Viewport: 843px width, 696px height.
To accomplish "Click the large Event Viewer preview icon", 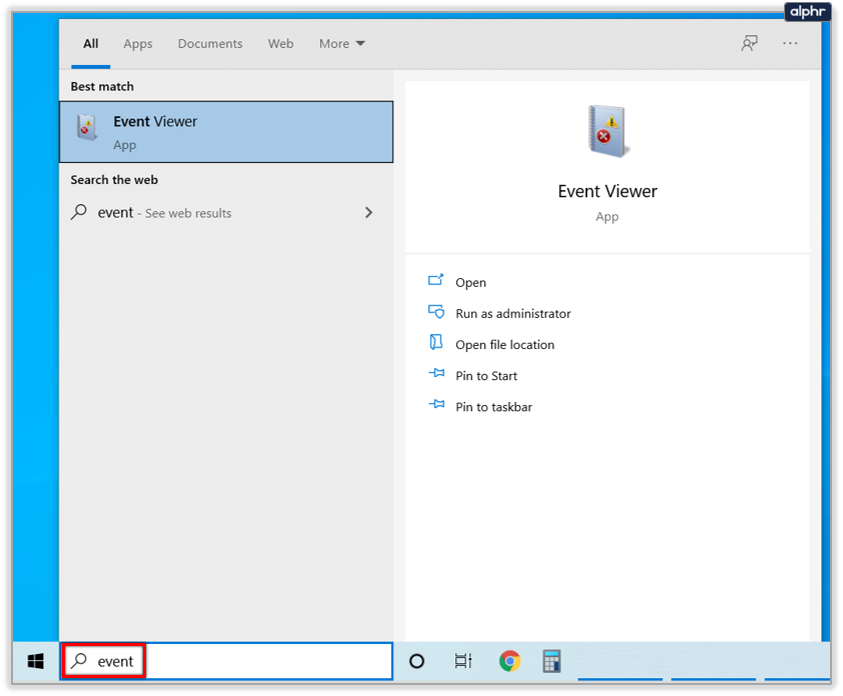I will [608, 132].
